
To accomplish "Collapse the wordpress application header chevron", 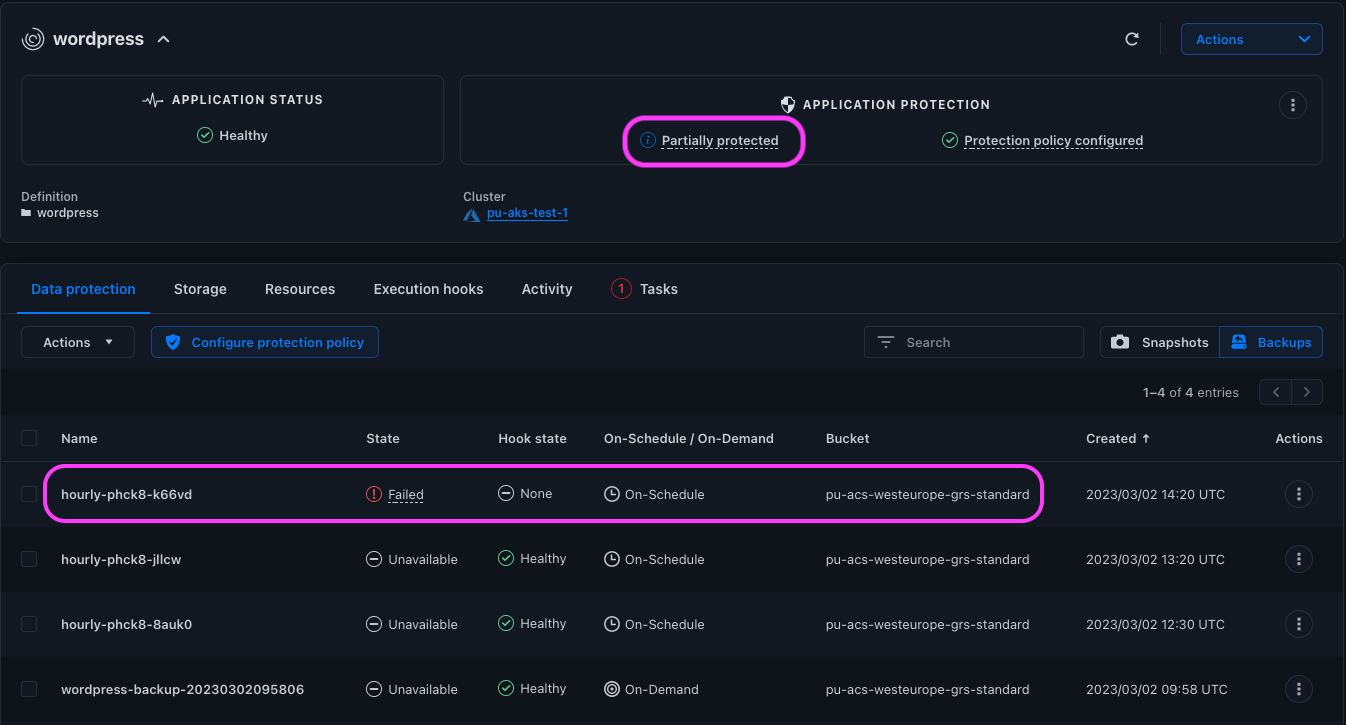I will click(164, 39).
